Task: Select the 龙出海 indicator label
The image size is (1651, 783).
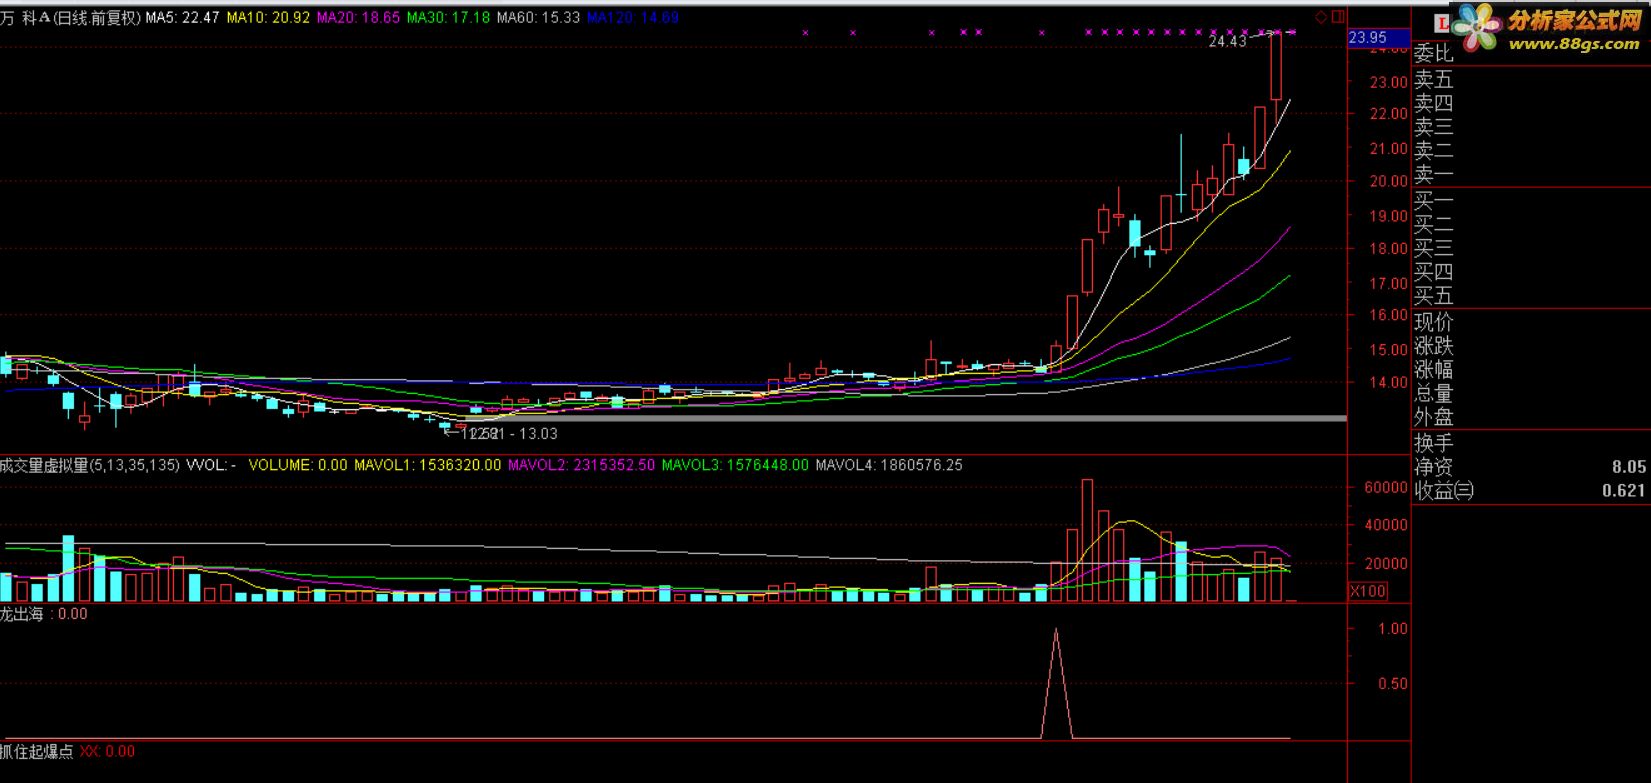Action: pos(22,614)
